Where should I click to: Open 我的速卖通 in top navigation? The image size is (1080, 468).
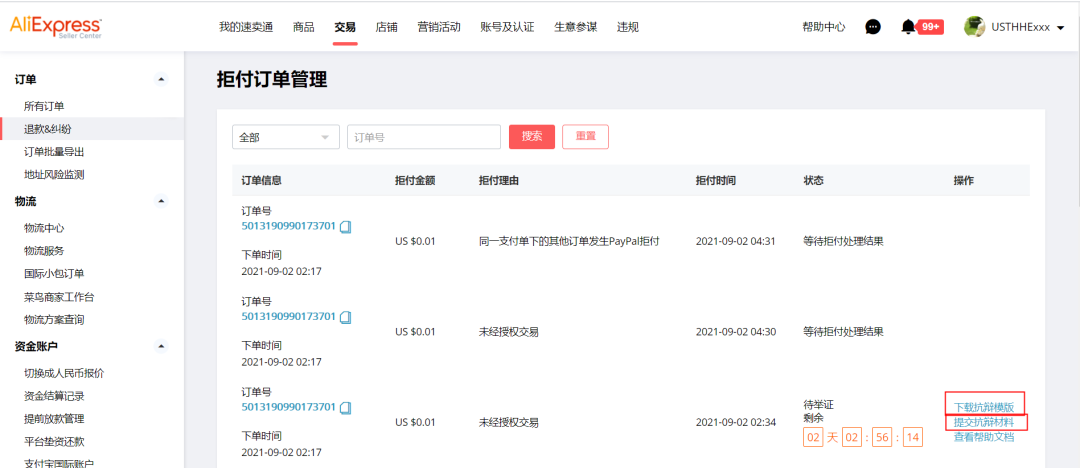[246, 27]
